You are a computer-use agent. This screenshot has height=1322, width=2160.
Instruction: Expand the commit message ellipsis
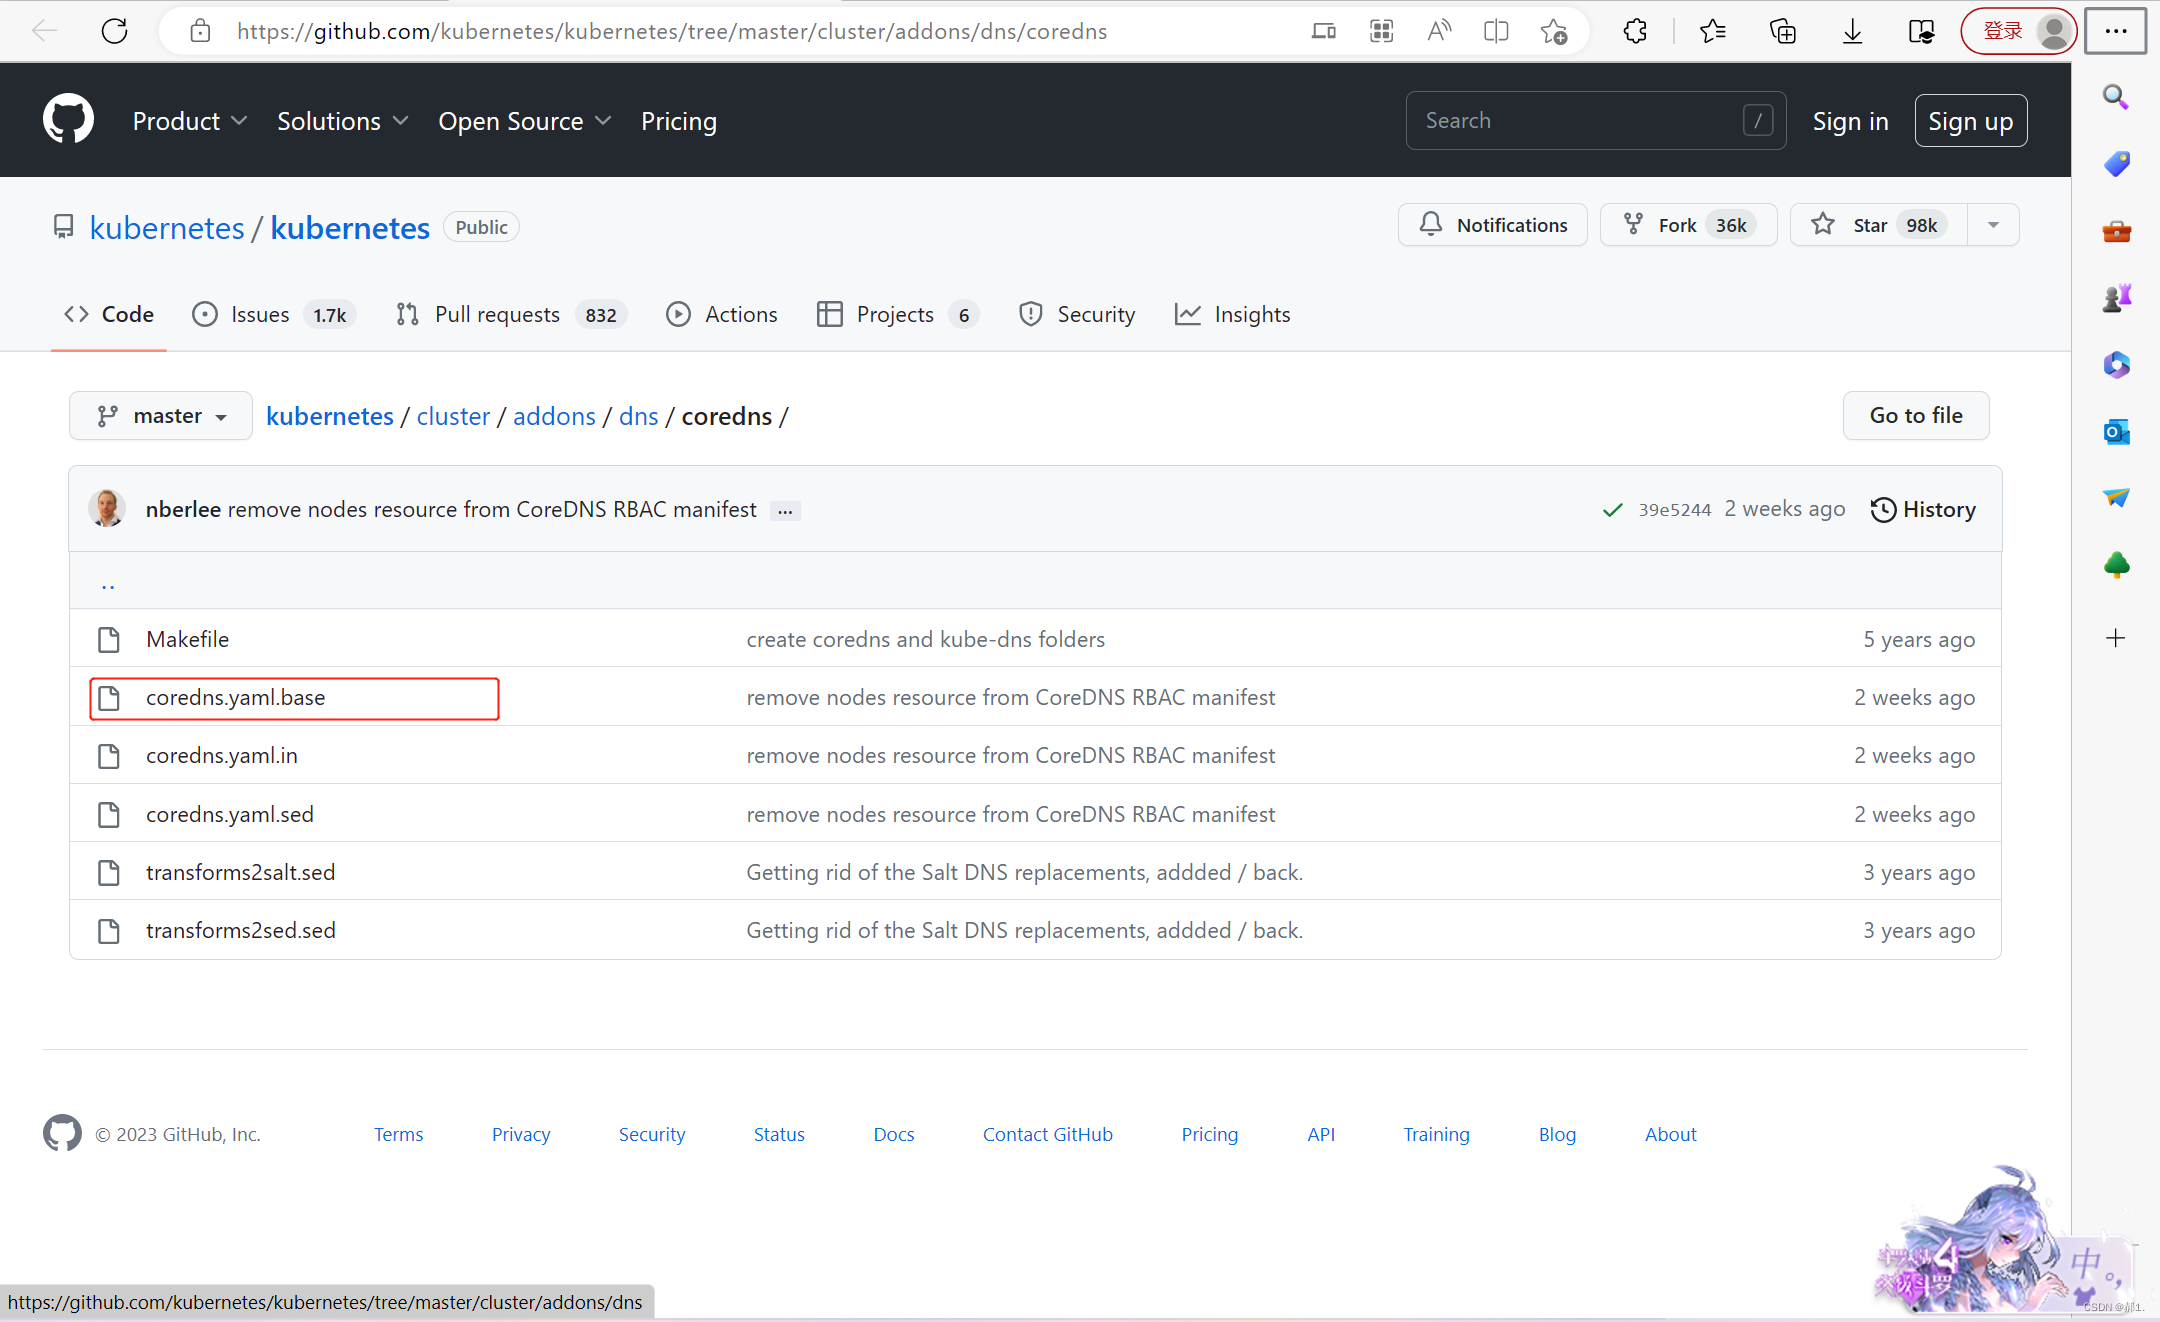point(785,511)
